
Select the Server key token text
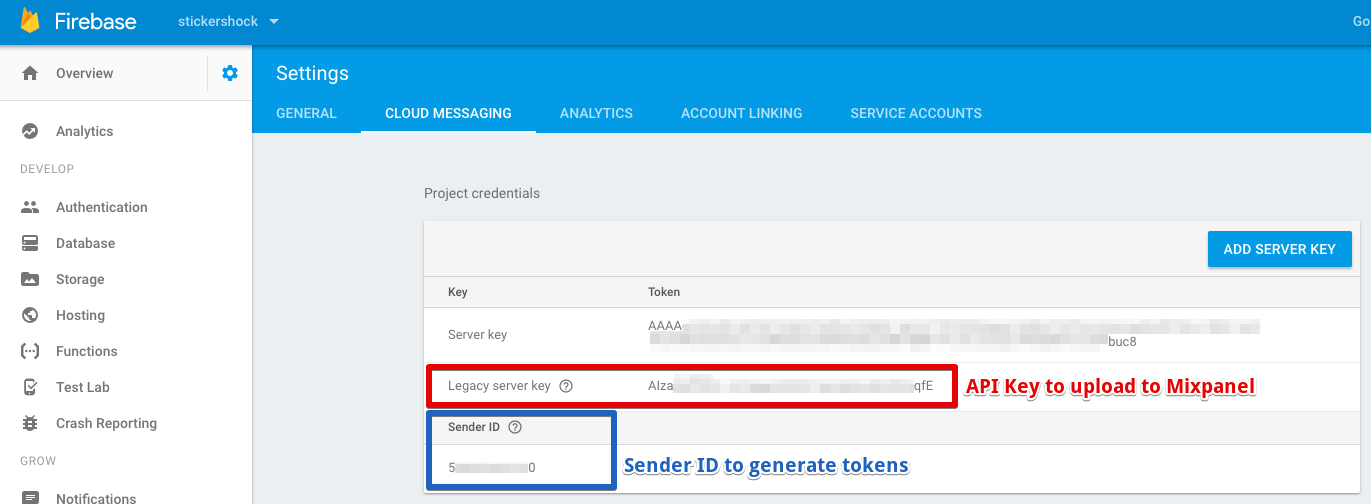(x=950, y=334)
